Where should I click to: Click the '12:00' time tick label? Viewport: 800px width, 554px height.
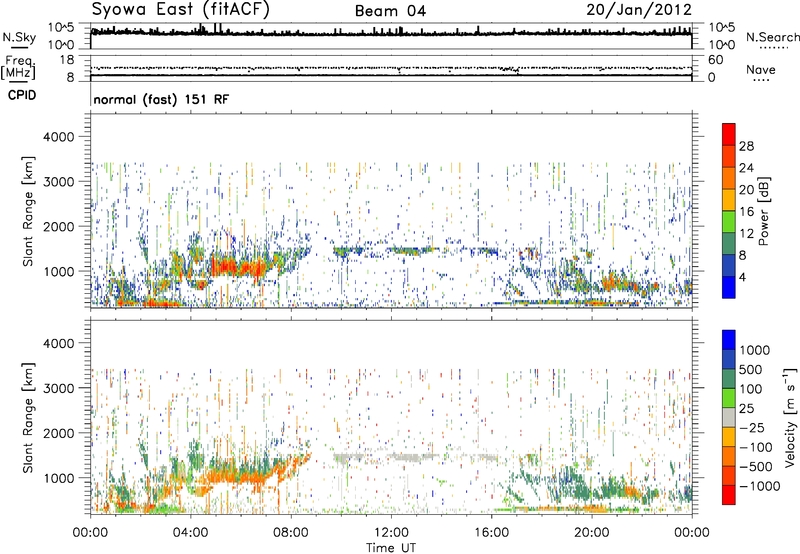click(x=391, y=533)
